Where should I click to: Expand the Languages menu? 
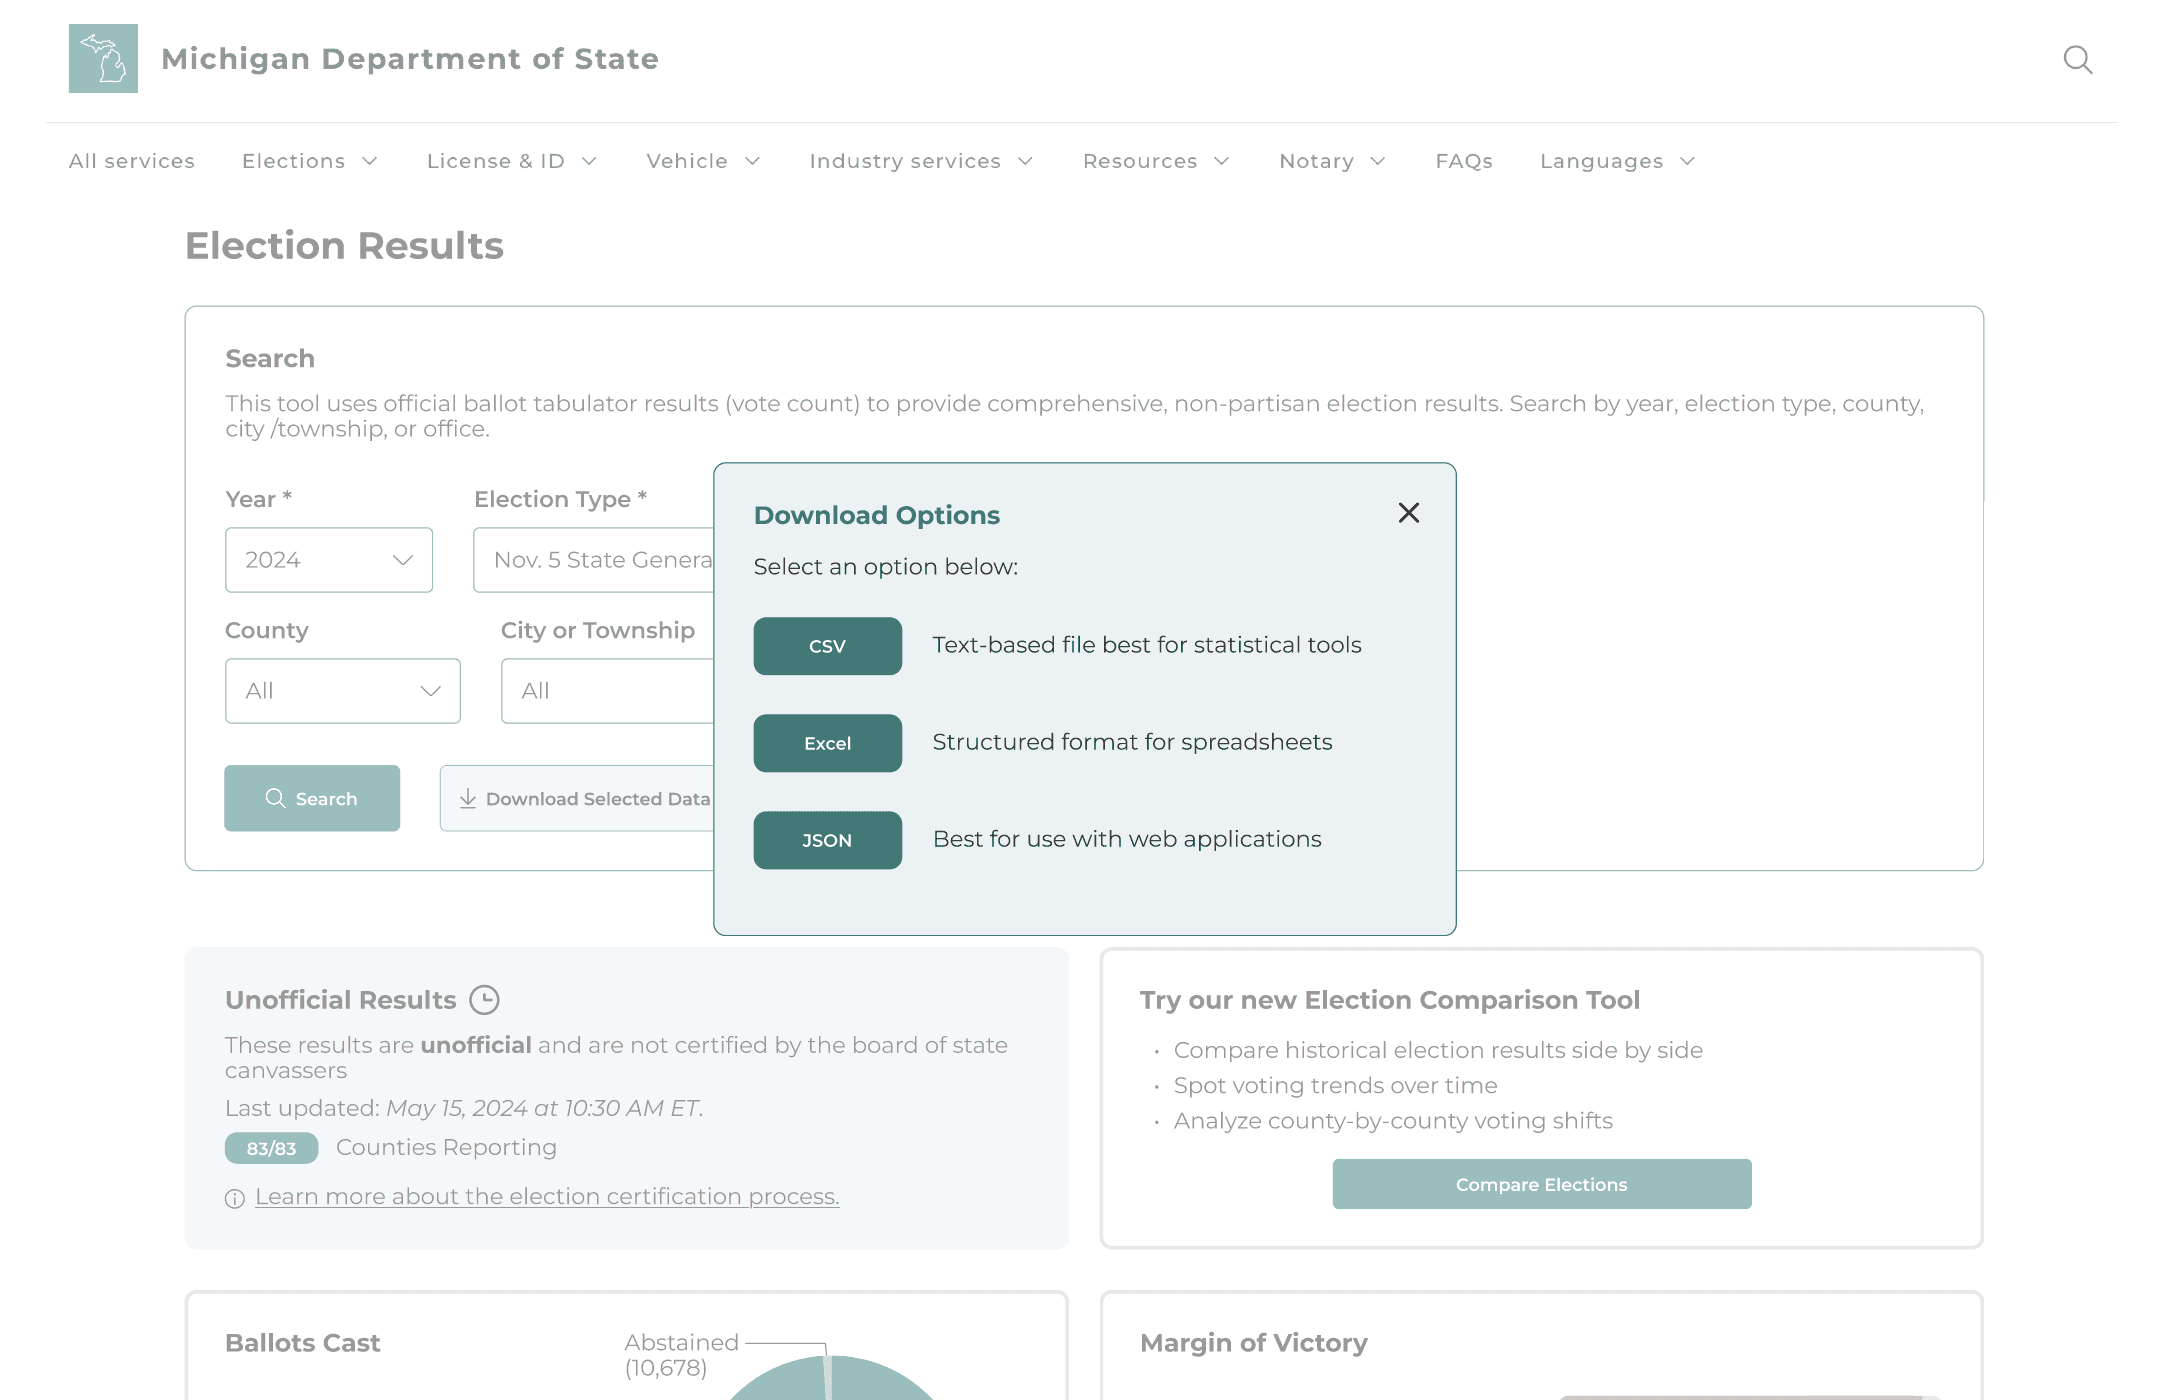click(x=1617, y=161)
